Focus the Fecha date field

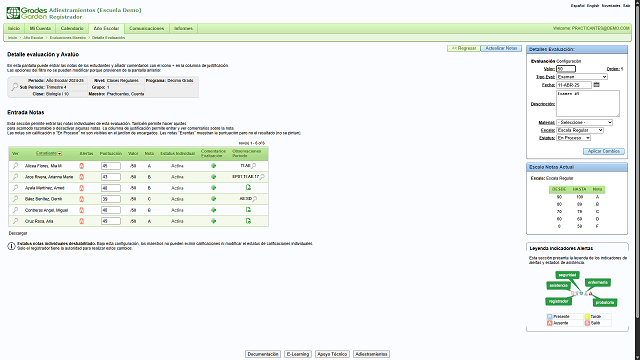574,85
